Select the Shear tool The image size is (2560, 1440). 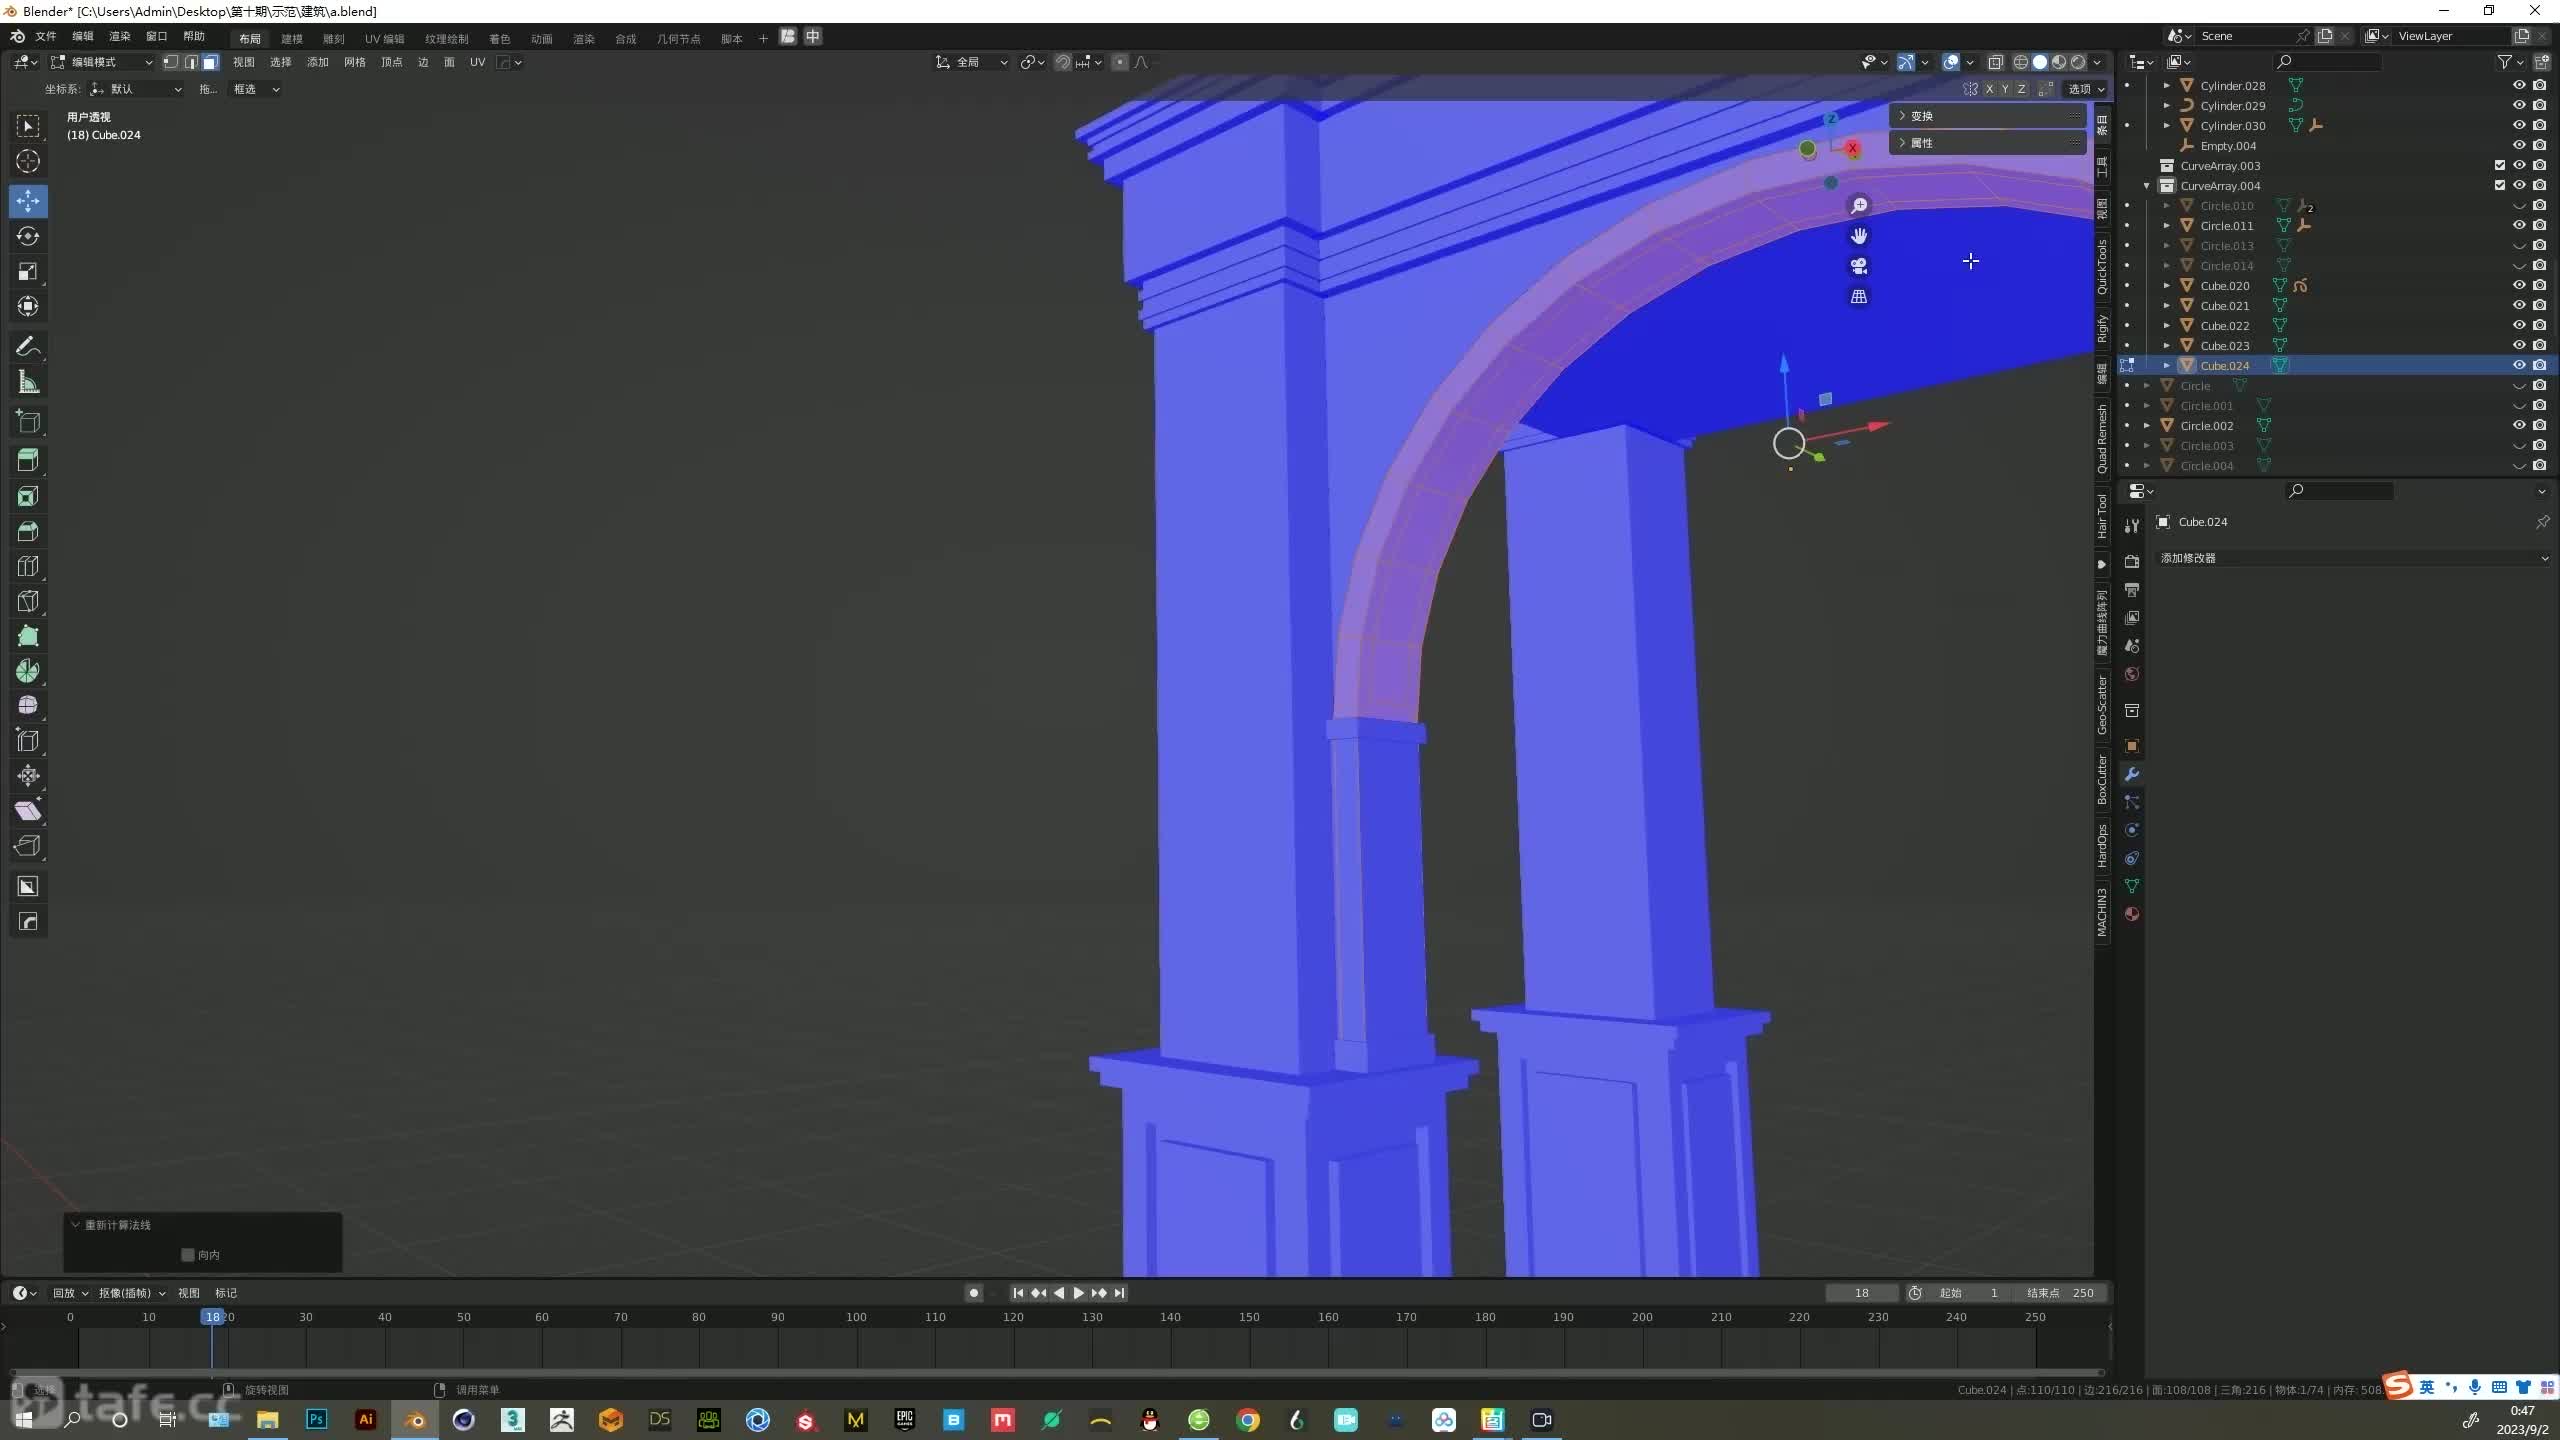(x=28, y=811)
